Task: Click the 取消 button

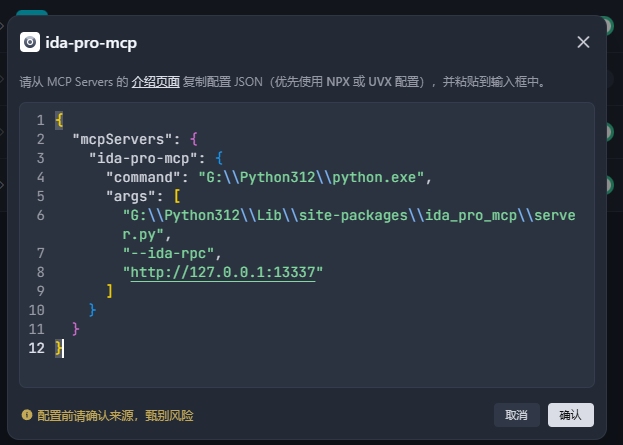Action: pyautogui.click(x=517, y=415)
